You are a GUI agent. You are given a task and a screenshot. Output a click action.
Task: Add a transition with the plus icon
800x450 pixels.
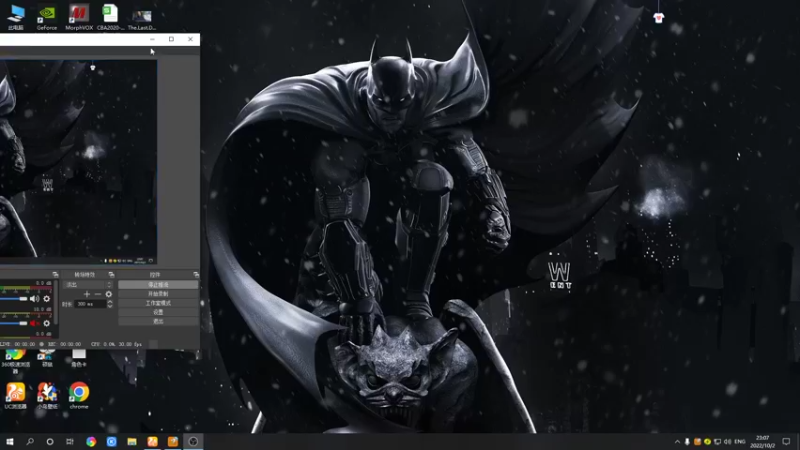[87, 294]
